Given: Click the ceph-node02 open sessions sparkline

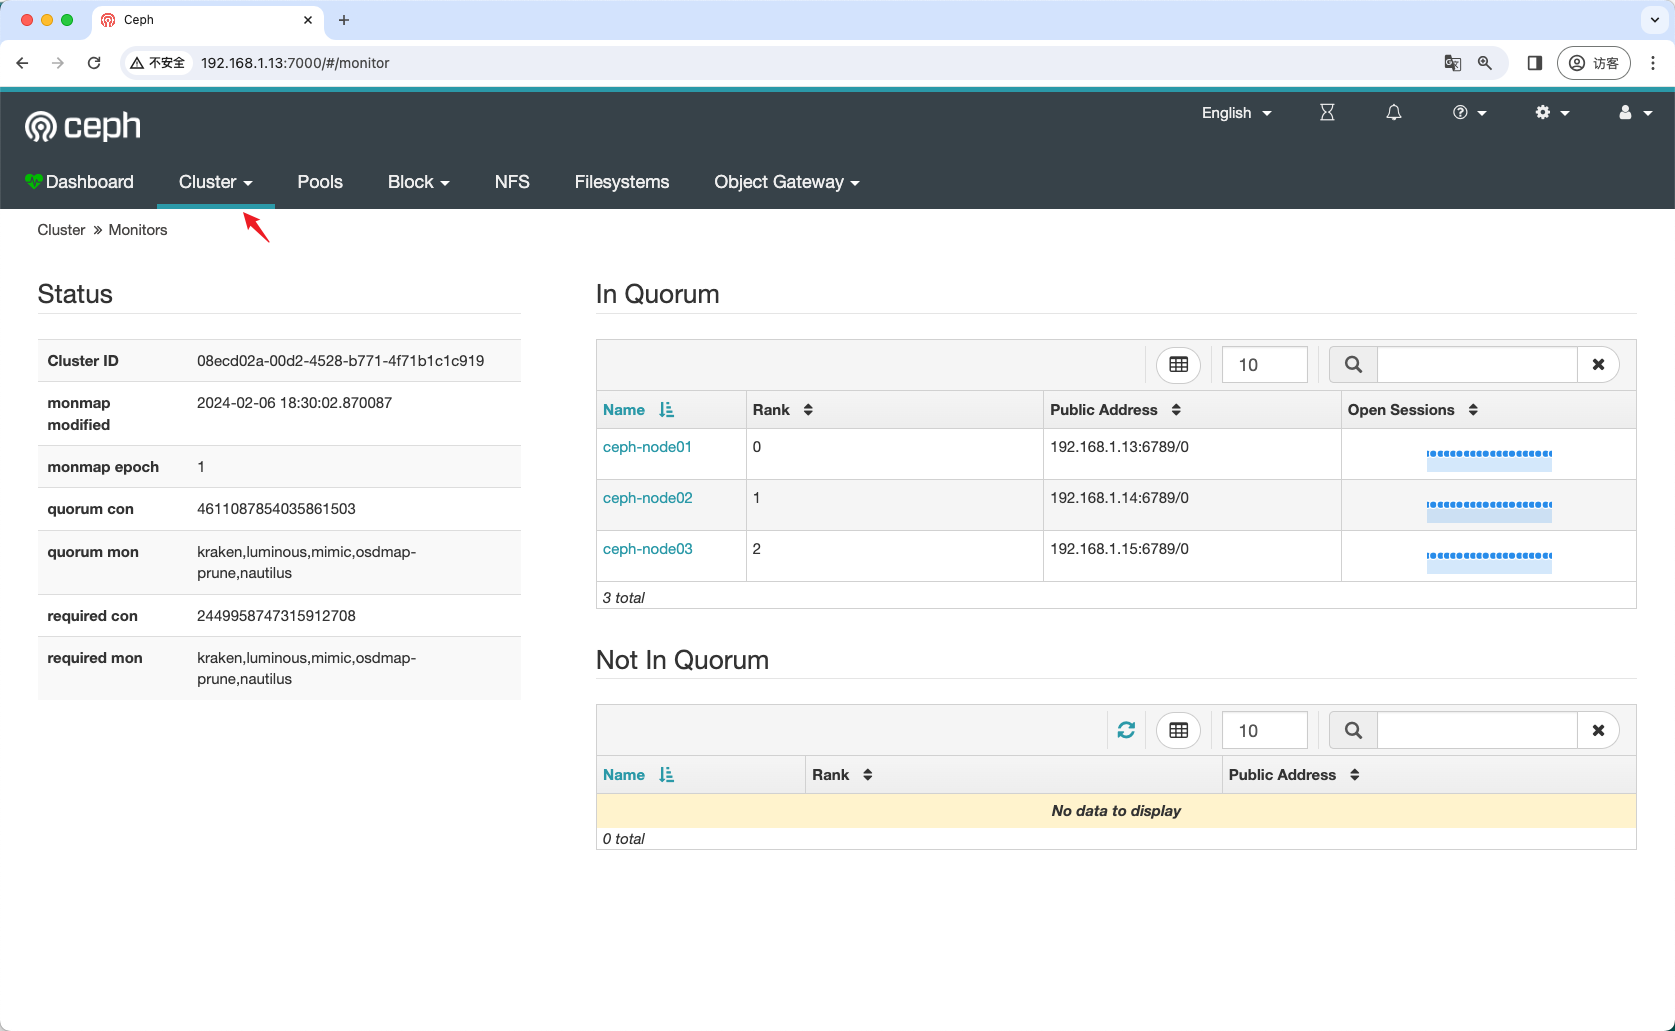Looking at the screenshot, I should [1489, 510].
